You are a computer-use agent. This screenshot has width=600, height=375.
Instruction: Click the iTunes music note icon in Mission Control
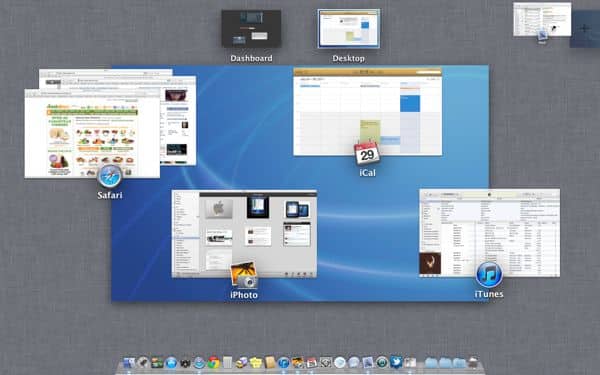click(x=489, y=275)
